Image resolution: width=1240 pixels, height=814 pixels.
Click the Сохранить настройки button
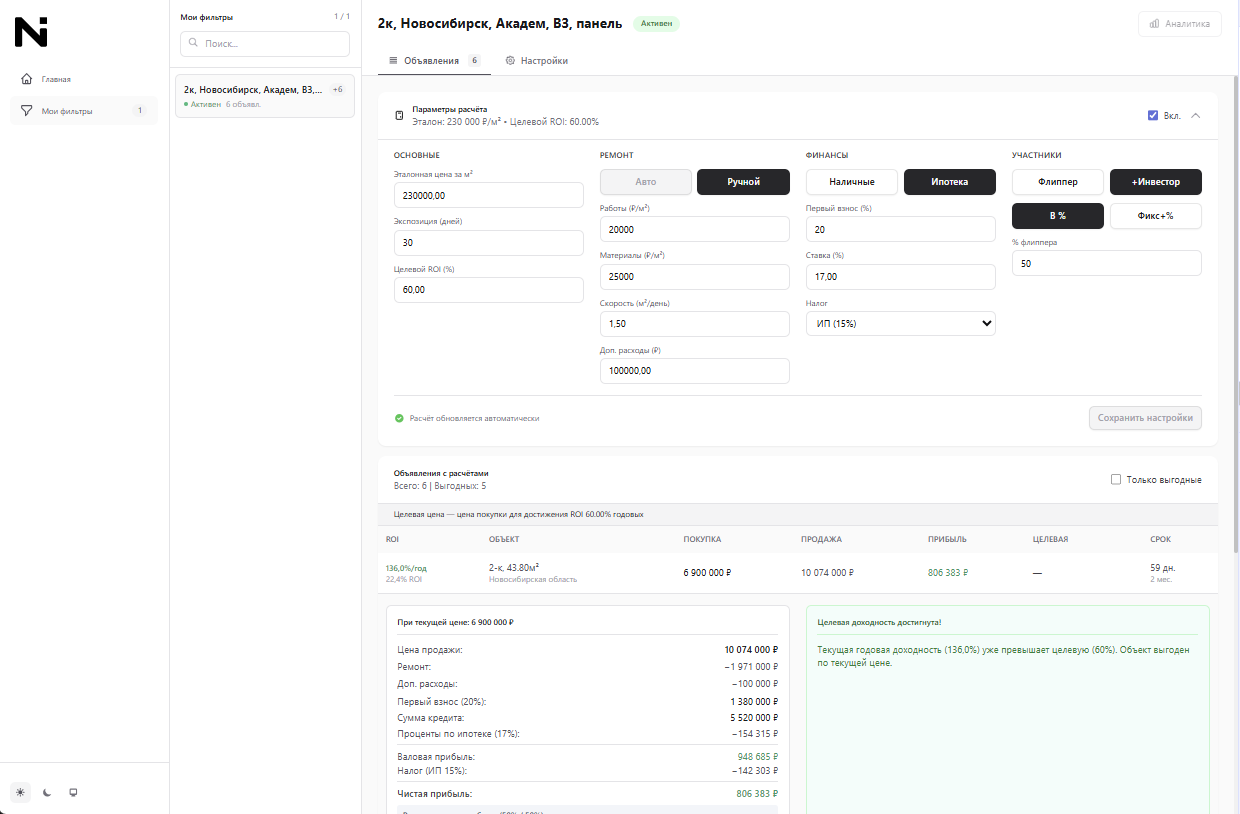tap(1145, 418)
